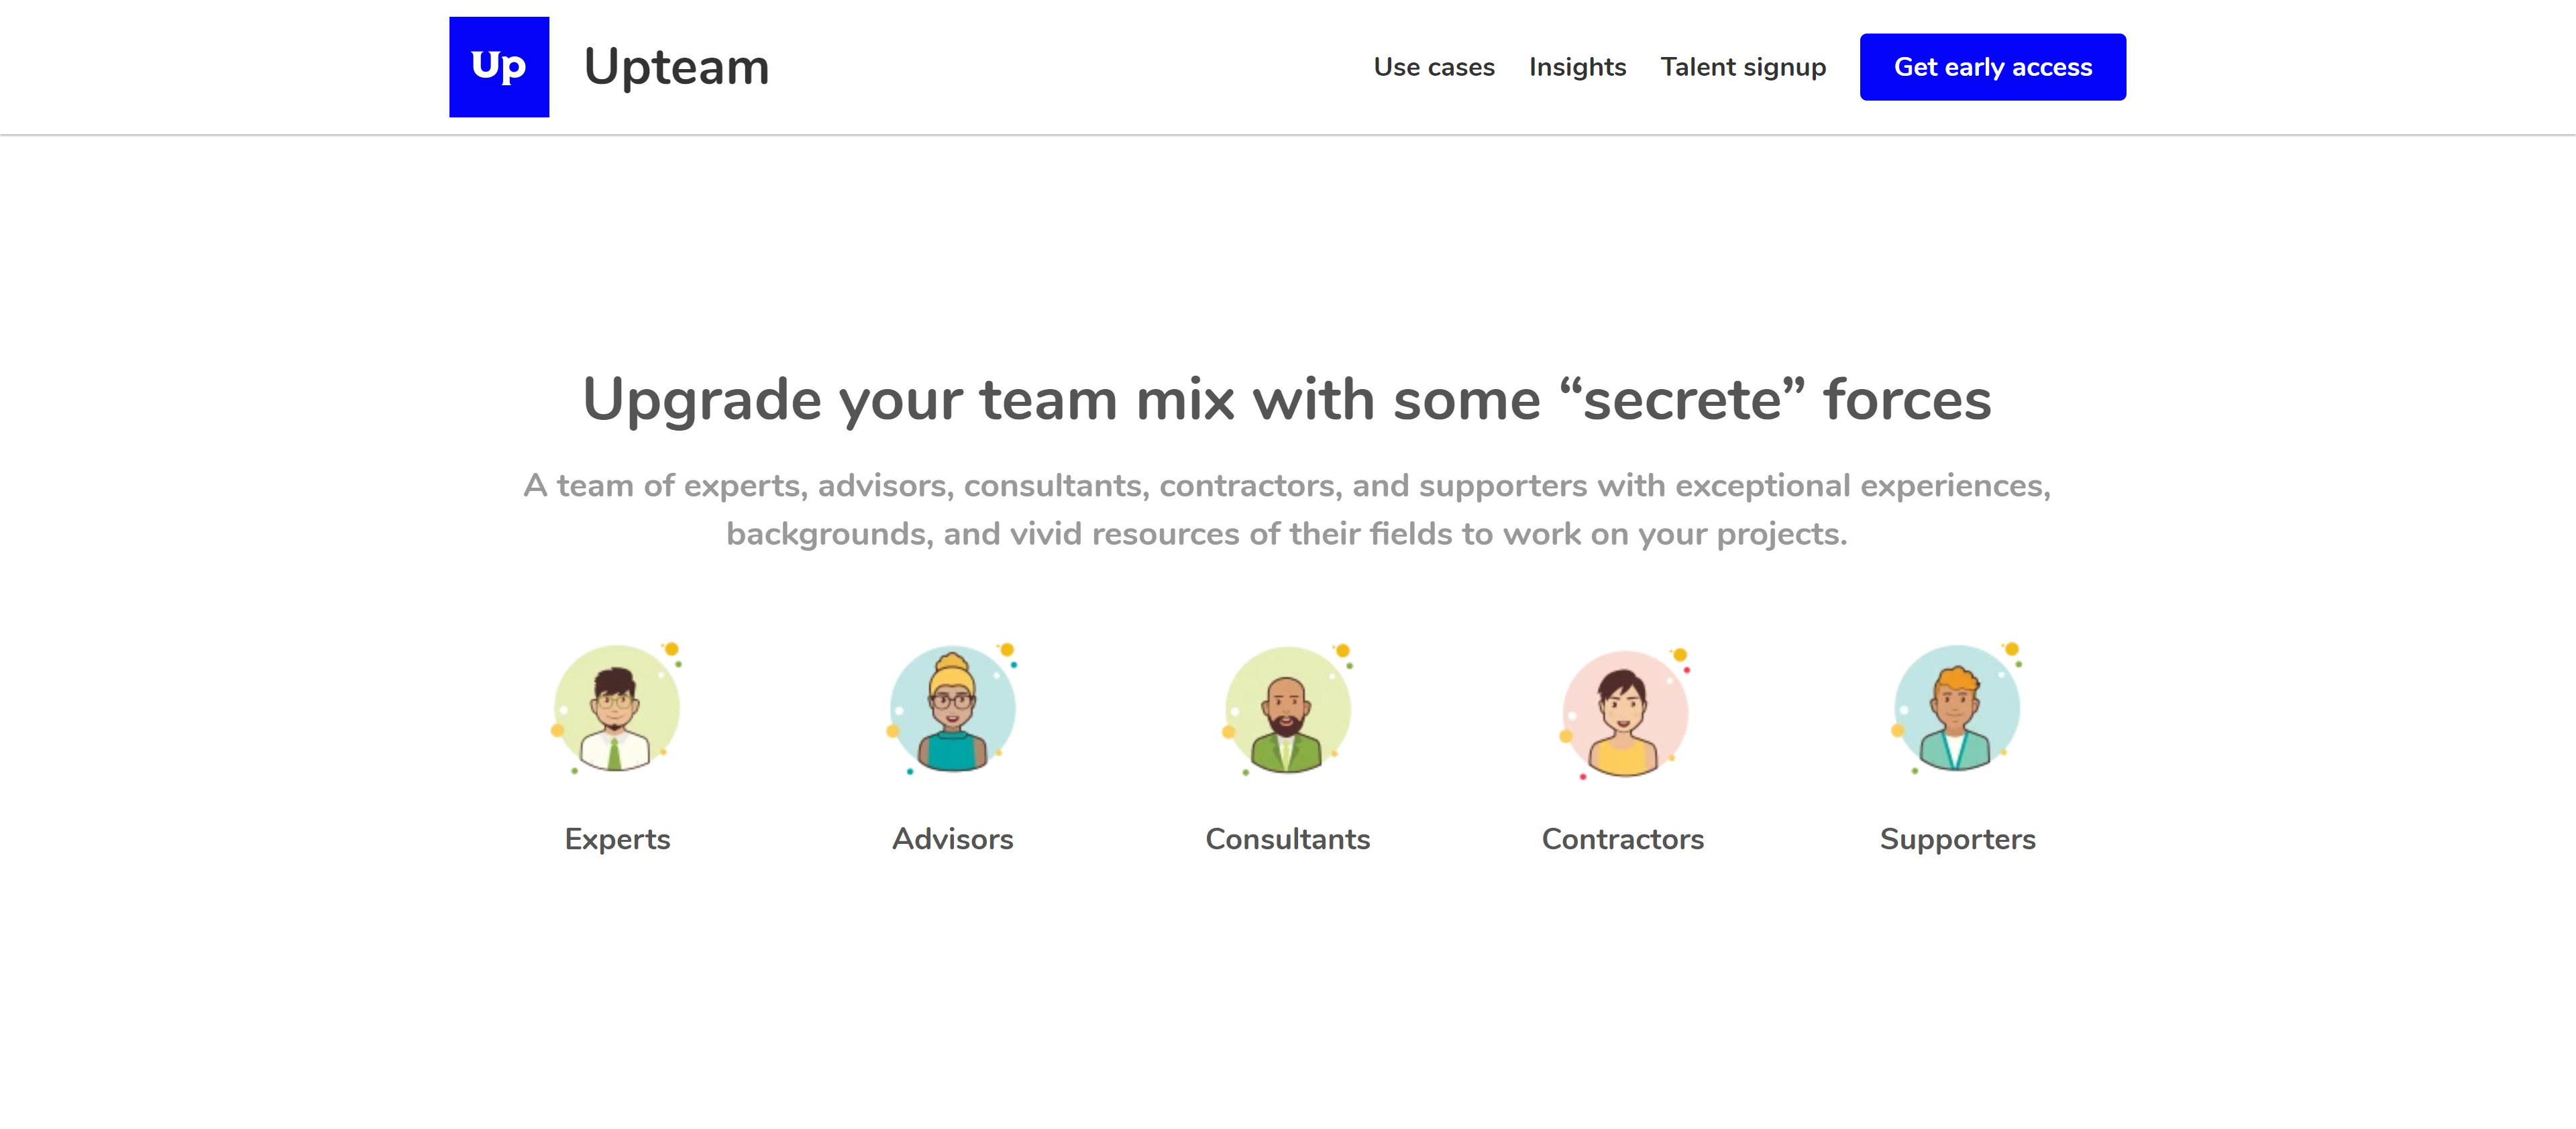Select the Advisors label
Screen dimensions: 2576x1129
pyautogui.click(x=952, y=839)
